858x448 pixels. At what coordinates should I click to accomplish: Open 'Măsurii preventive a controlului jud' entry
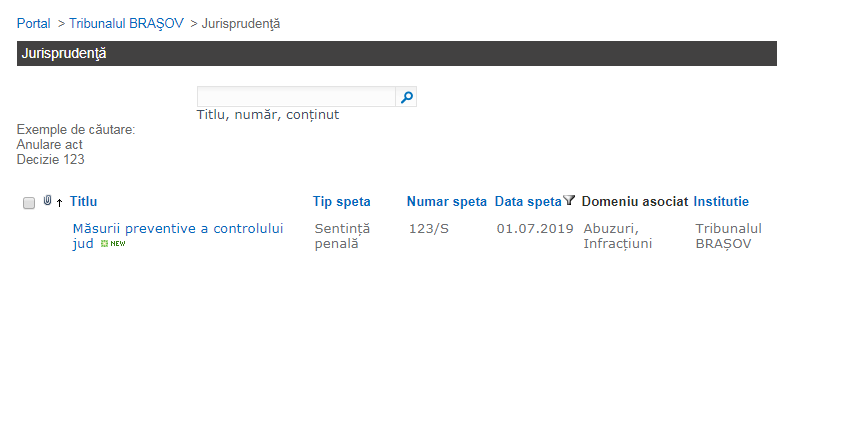(x=177, y=229)
